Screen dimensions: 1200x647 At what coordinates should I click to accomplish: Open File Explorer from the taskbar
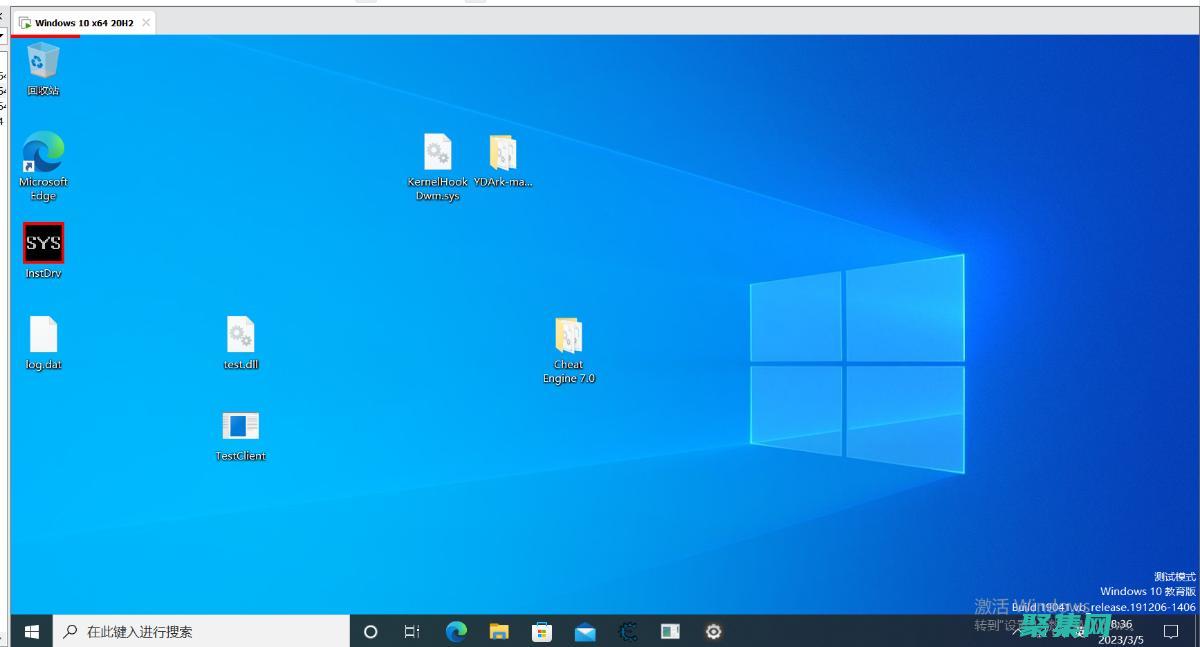click(499, 631)
